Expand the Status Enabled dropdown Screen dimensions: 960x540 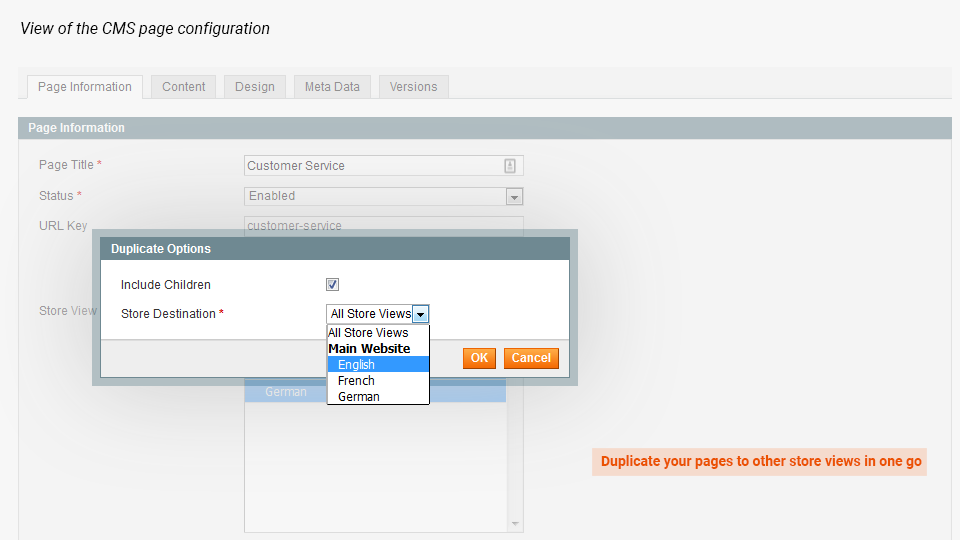click(x=514, y=197)
